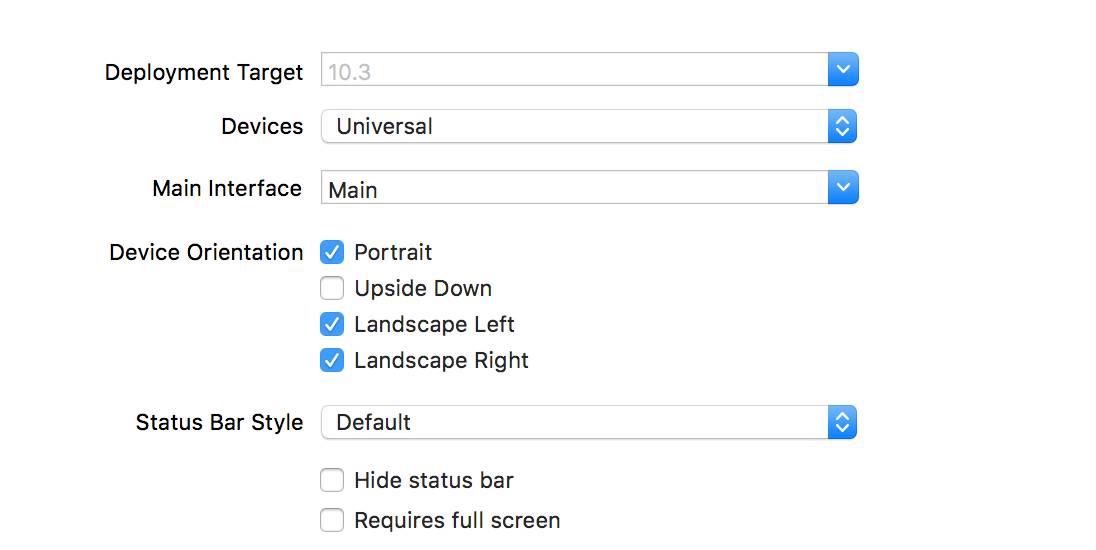Screen dimensions: 1096x550
Task: Click the Hide status bar label
Action: [x=433, y=481]
